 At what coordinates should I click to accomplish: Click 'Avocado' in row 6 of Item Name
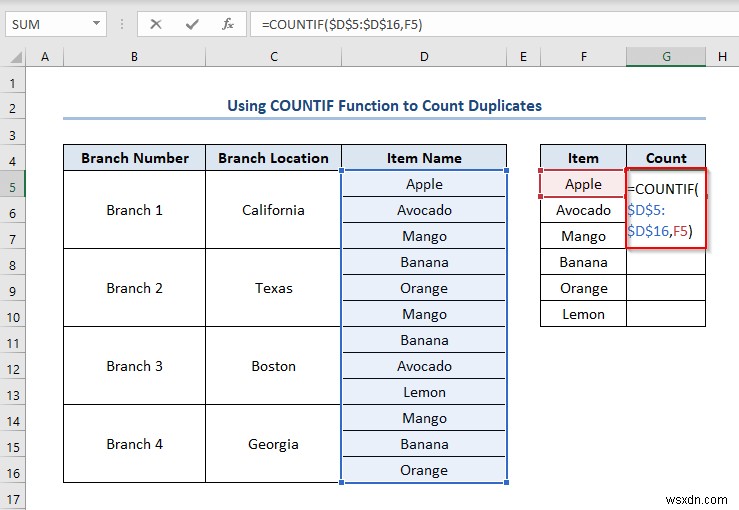[x=424, y=210]
